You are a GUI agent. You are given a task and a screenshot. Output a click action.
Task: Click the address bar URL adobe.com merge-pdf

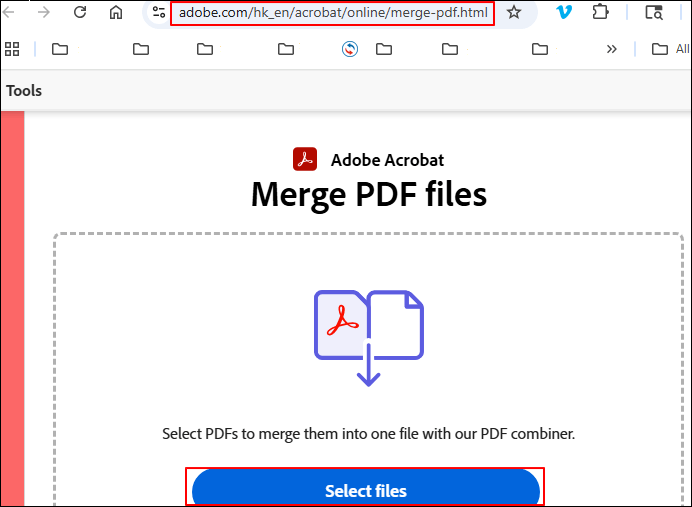(x=333, y=13)
